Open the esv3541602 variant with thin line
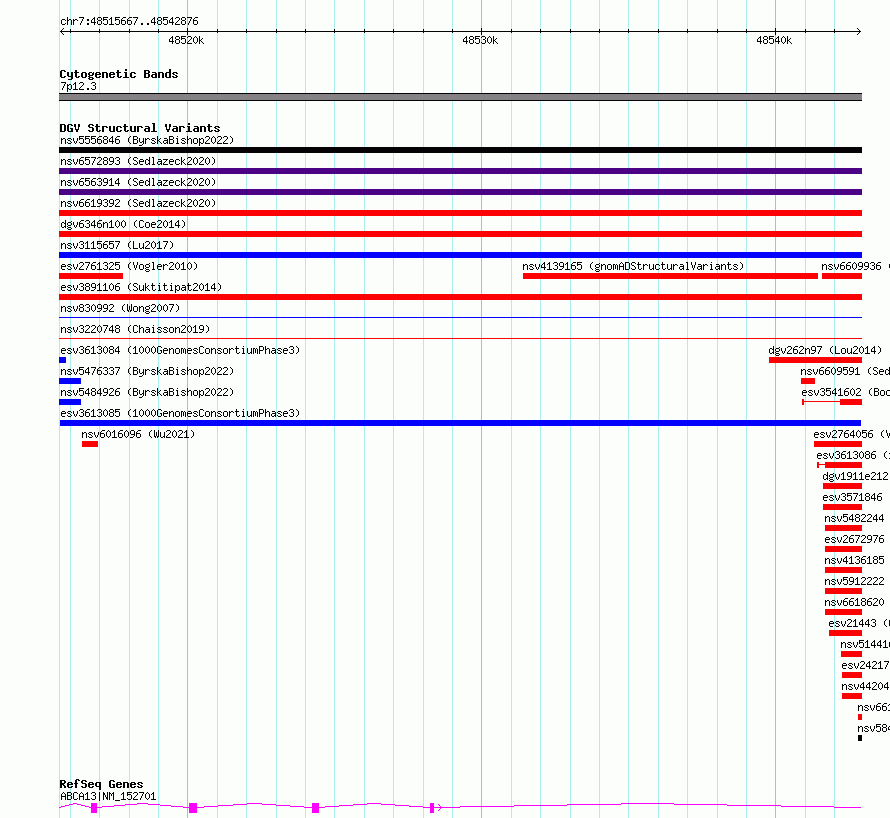Viewport: 890px width, 818px height. pyautogui.click(x=832, y=402)
